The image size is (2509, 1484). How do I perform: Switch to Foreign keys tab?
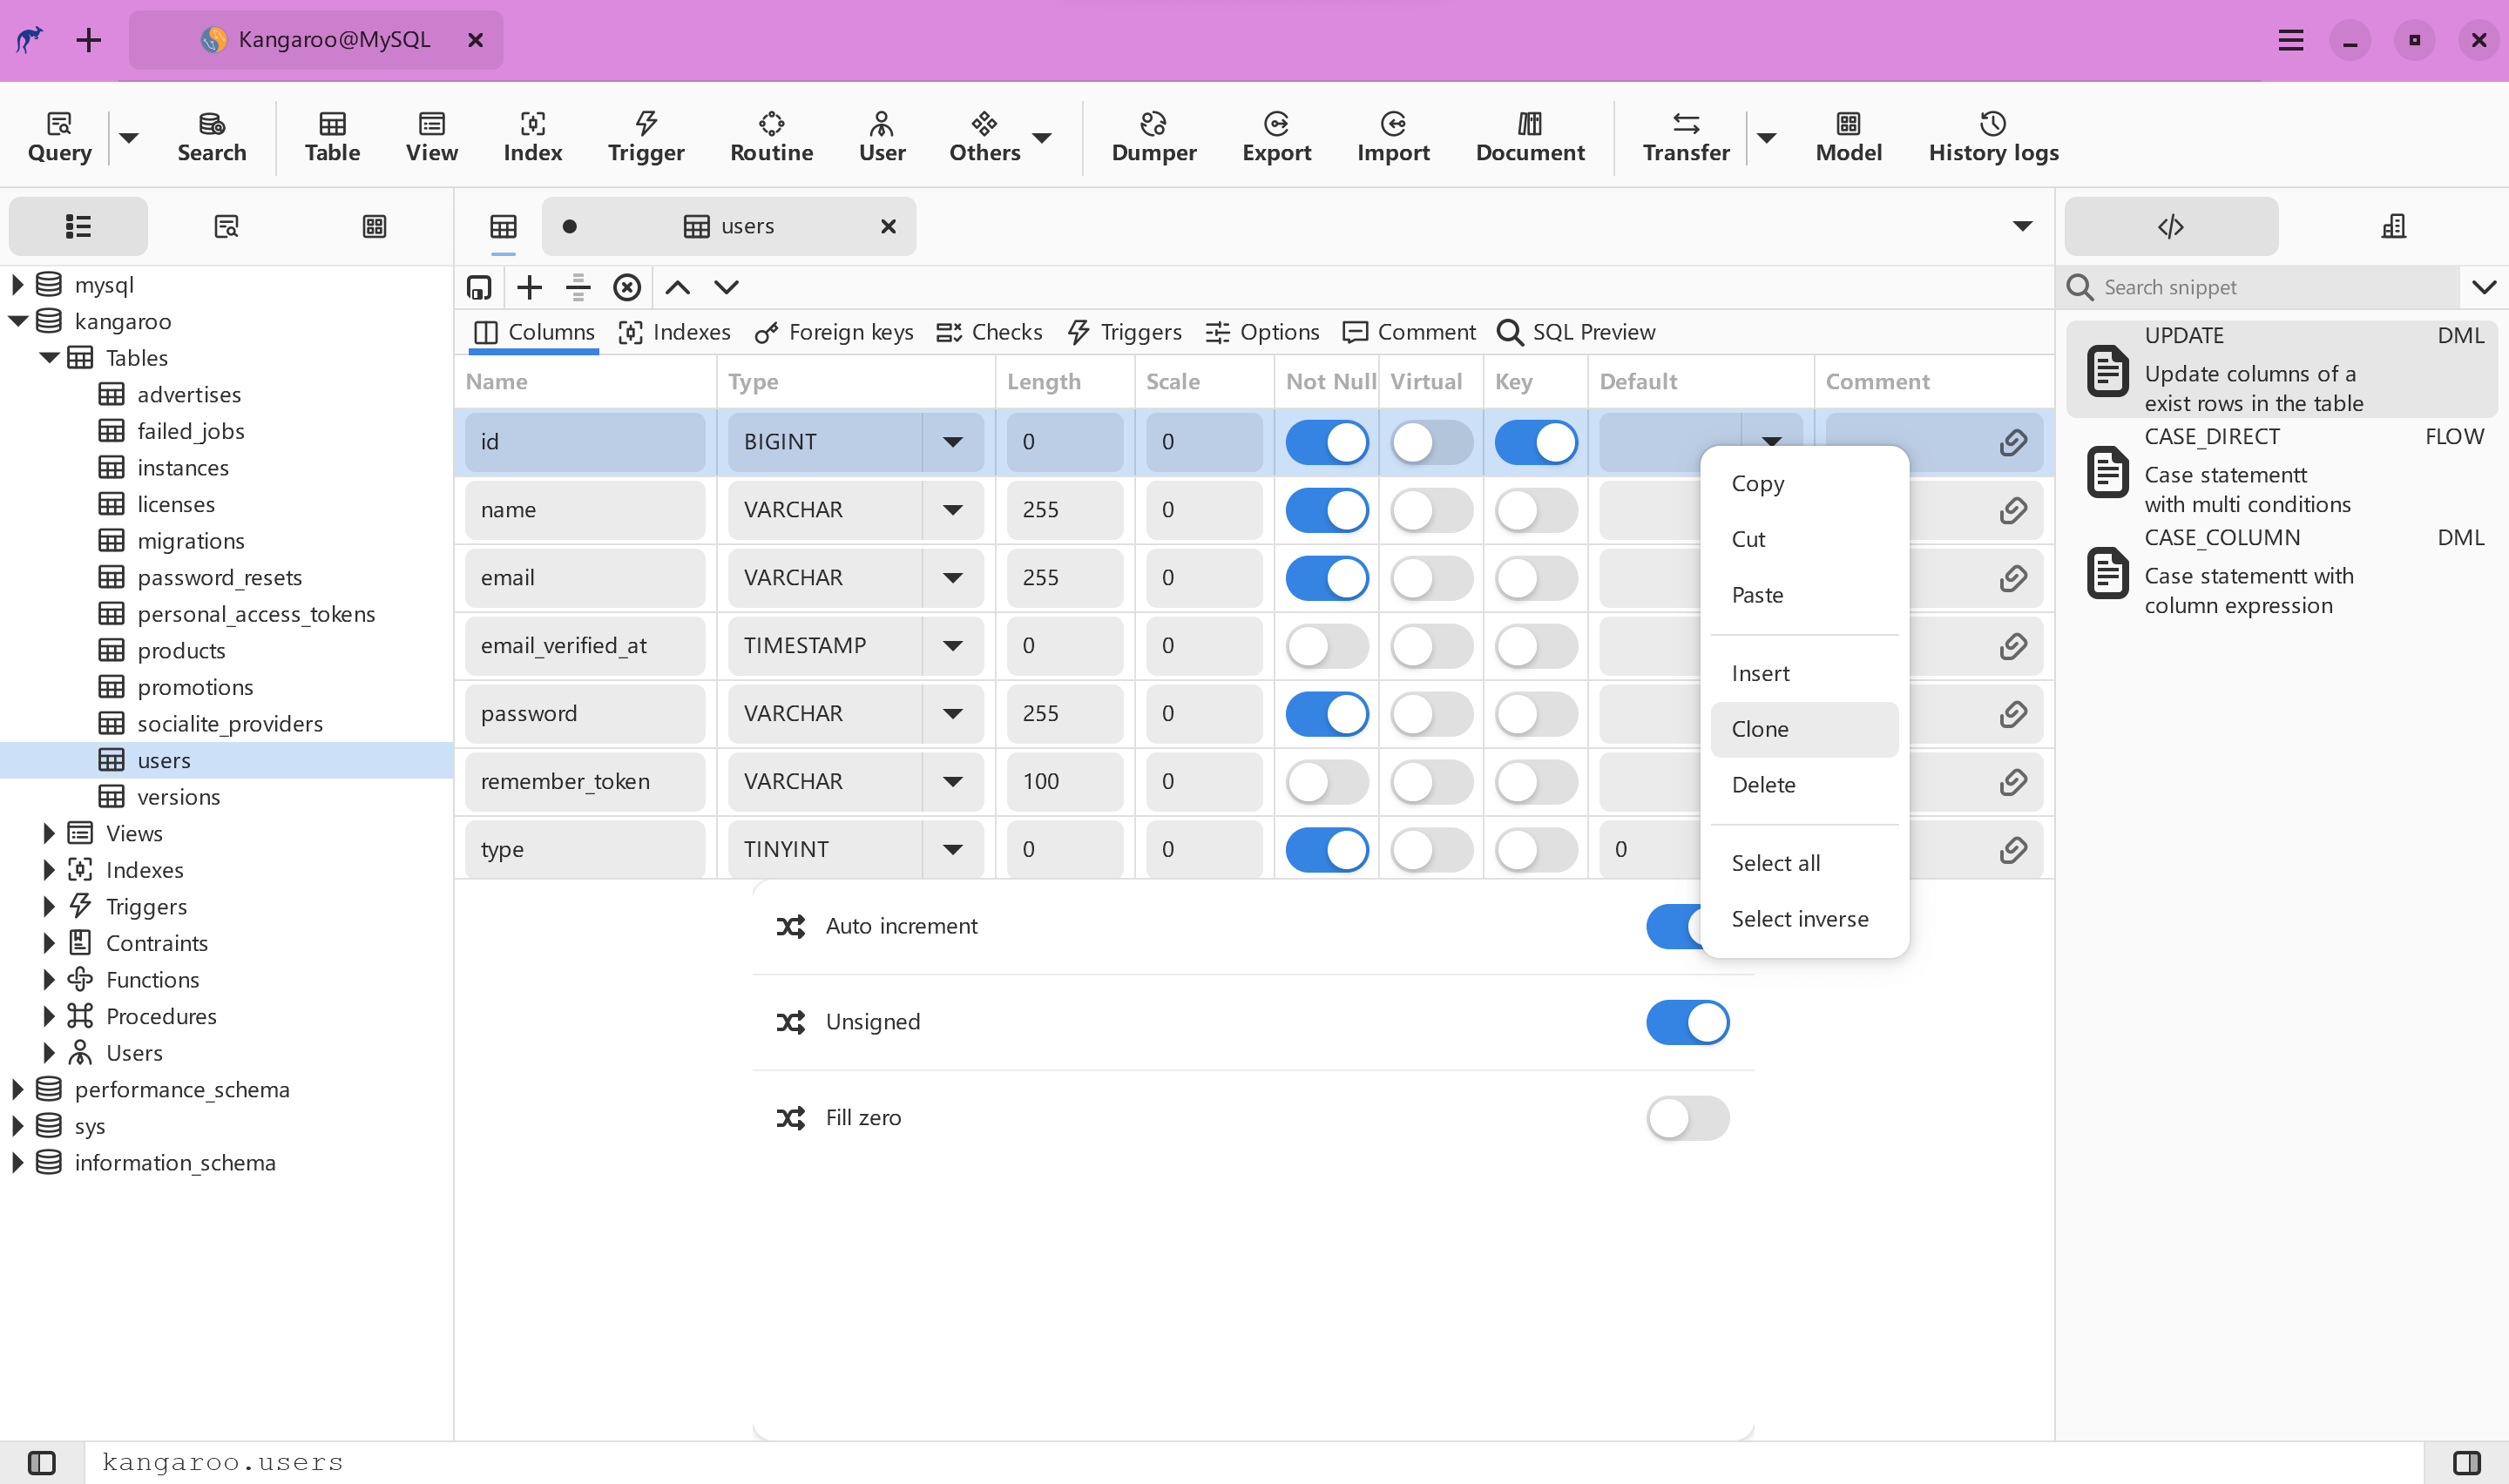pyautogui.click(x=834, y=332)
